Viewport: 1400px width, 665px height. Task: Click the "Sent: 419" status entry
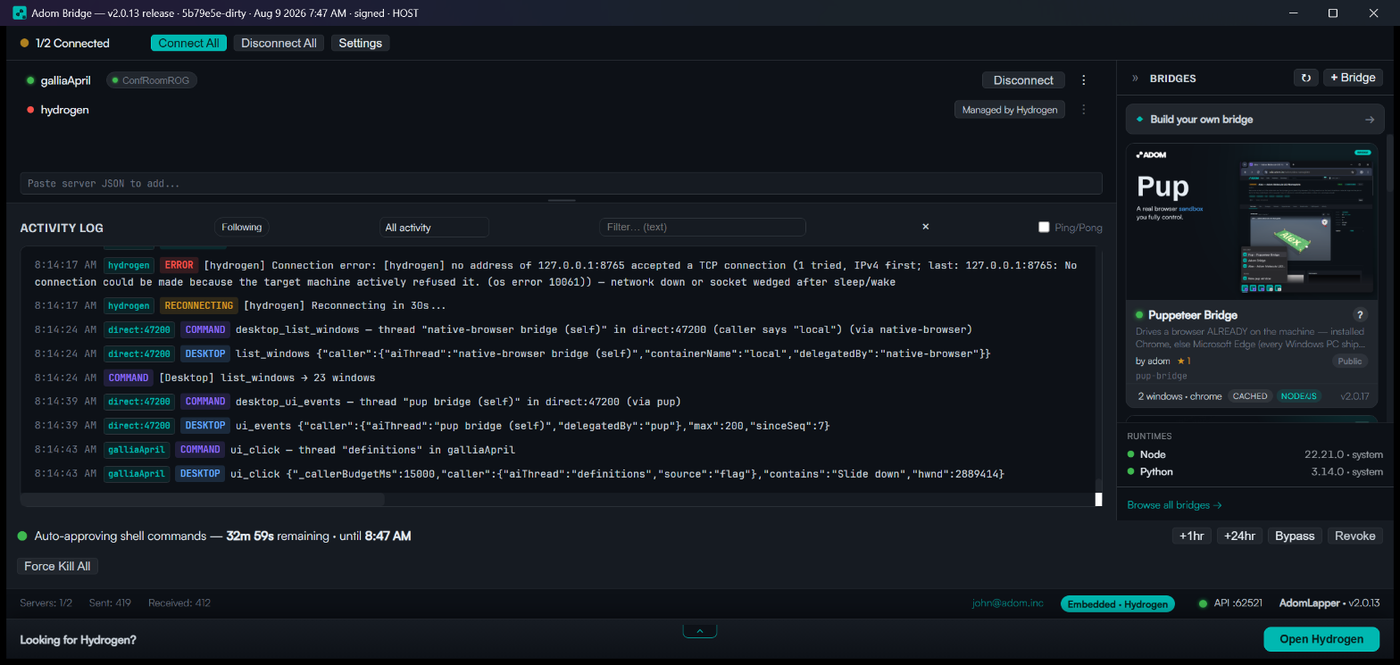[109, 603]
